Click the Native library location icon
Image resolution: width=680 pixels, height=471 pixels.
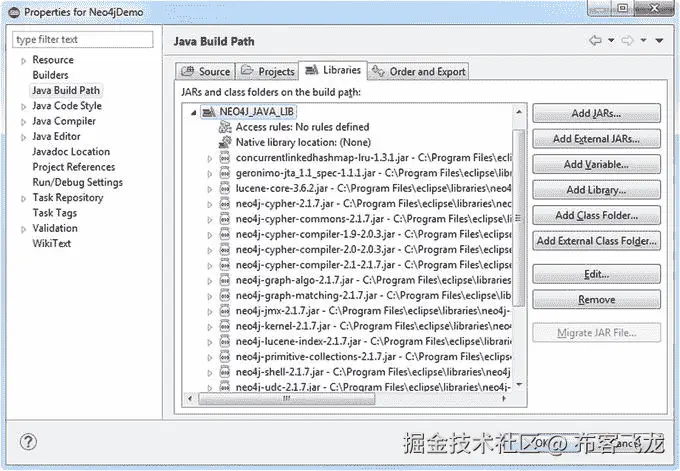click(225, 142)
